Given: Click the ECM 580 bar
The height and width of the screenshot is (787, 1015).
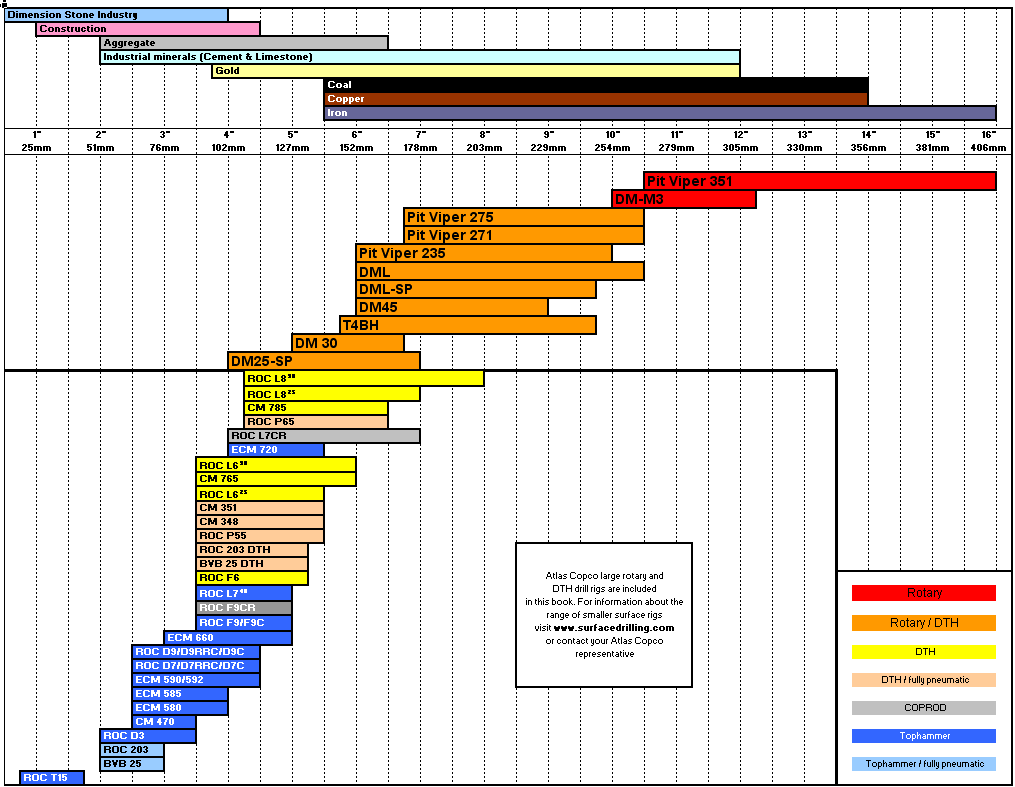Looking at the screenshot, I should coord(180,708).
